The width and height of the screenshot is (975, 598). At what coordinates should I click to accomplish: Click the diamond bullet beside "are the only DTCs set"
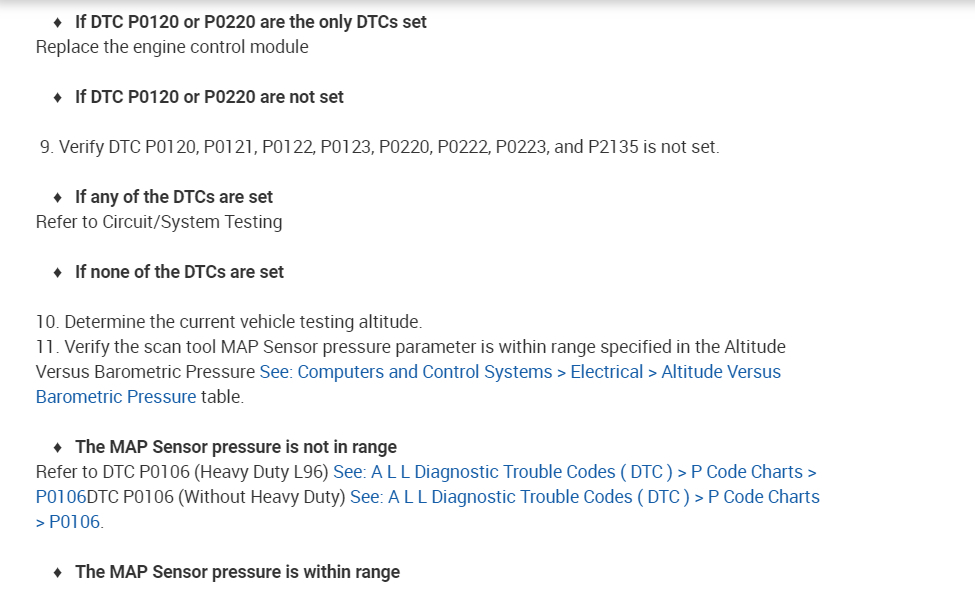point(58,22)
